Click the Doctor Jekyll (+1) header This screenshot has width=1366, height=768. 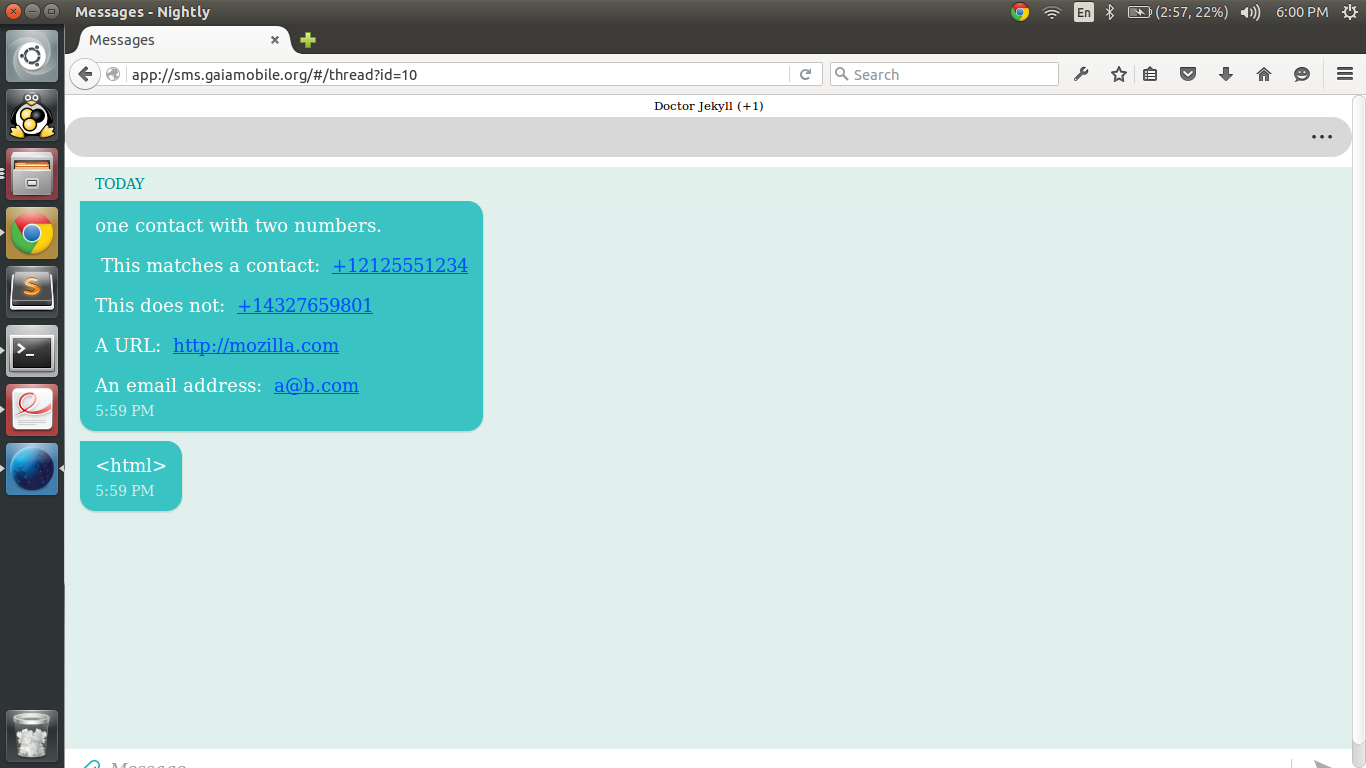pos(708,106)
